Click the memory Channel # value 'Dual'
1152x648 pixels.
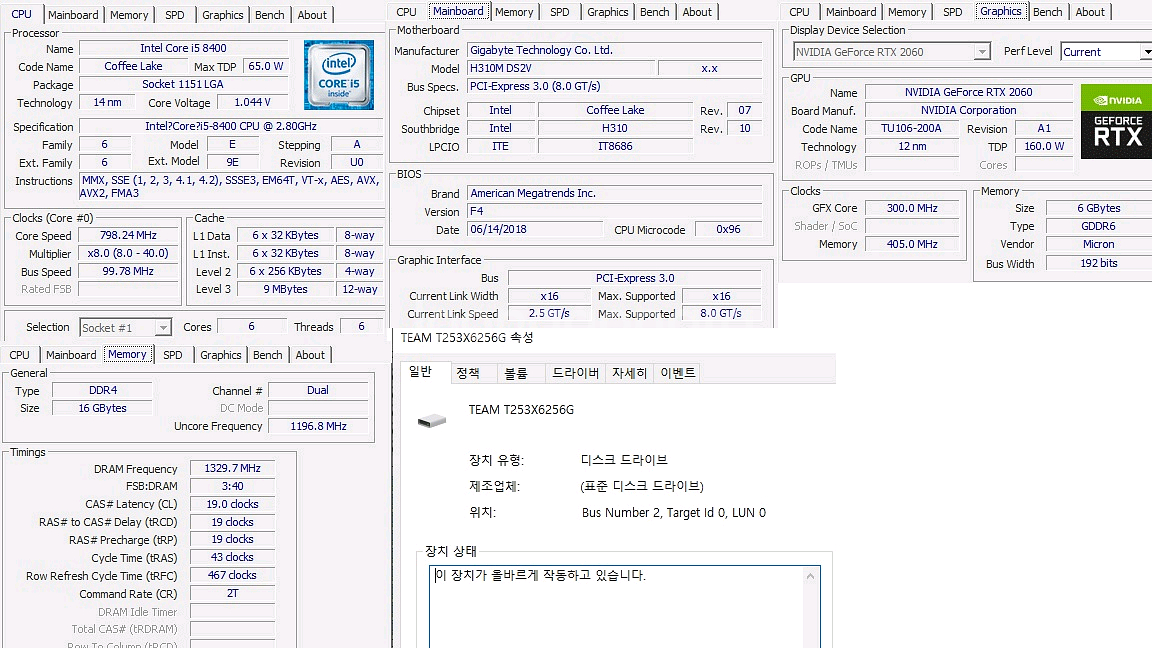point(318,390)
